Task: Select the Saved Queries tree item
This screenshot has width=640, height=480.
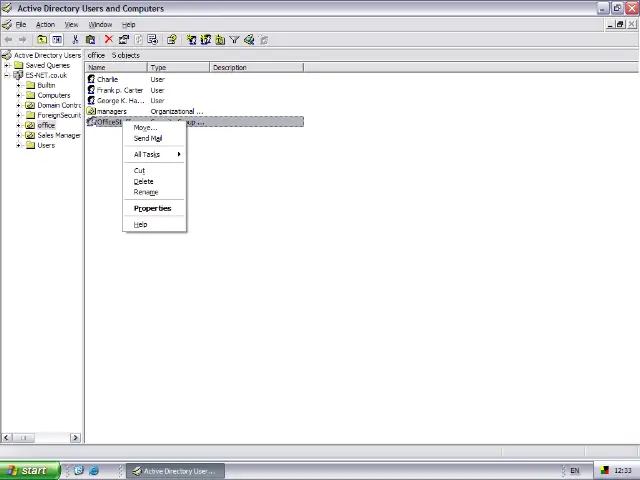Action: 48,65
